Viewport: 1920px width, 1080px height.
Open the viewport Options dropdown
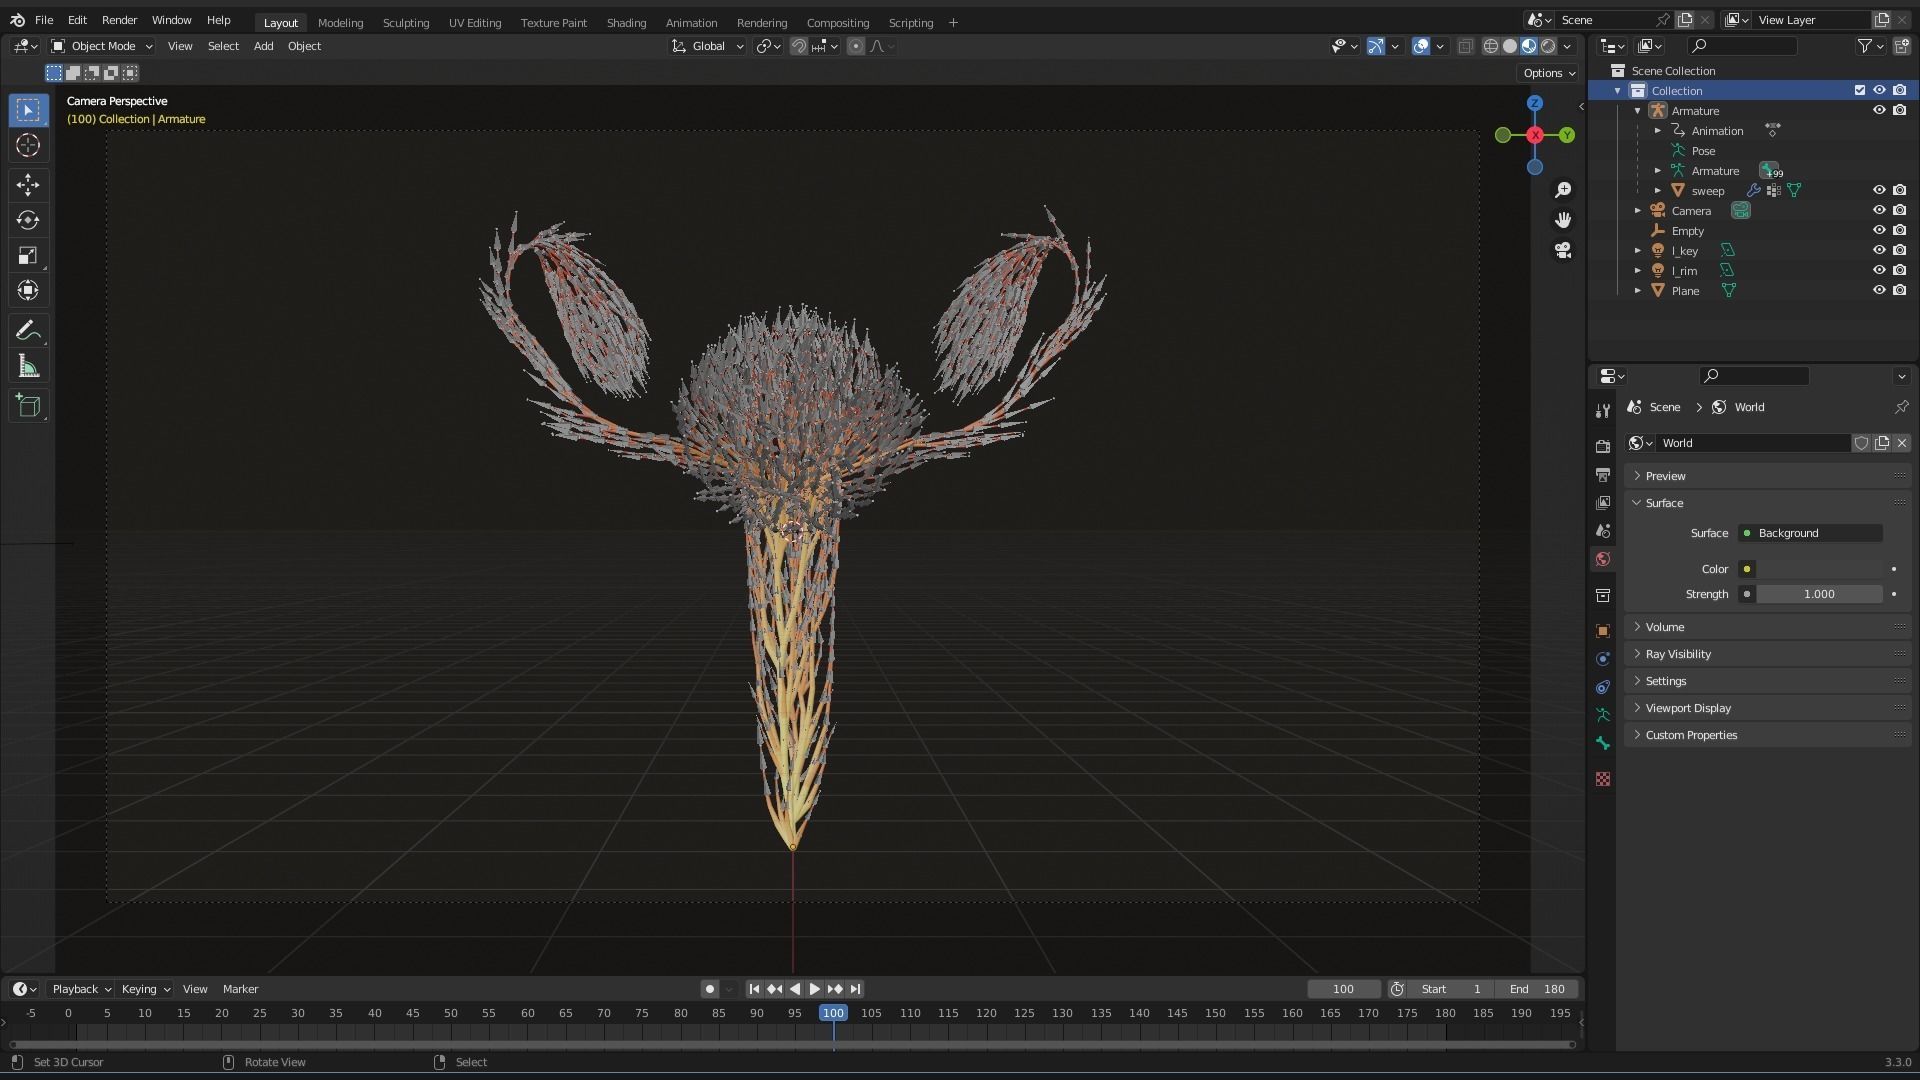point(1548,73)
